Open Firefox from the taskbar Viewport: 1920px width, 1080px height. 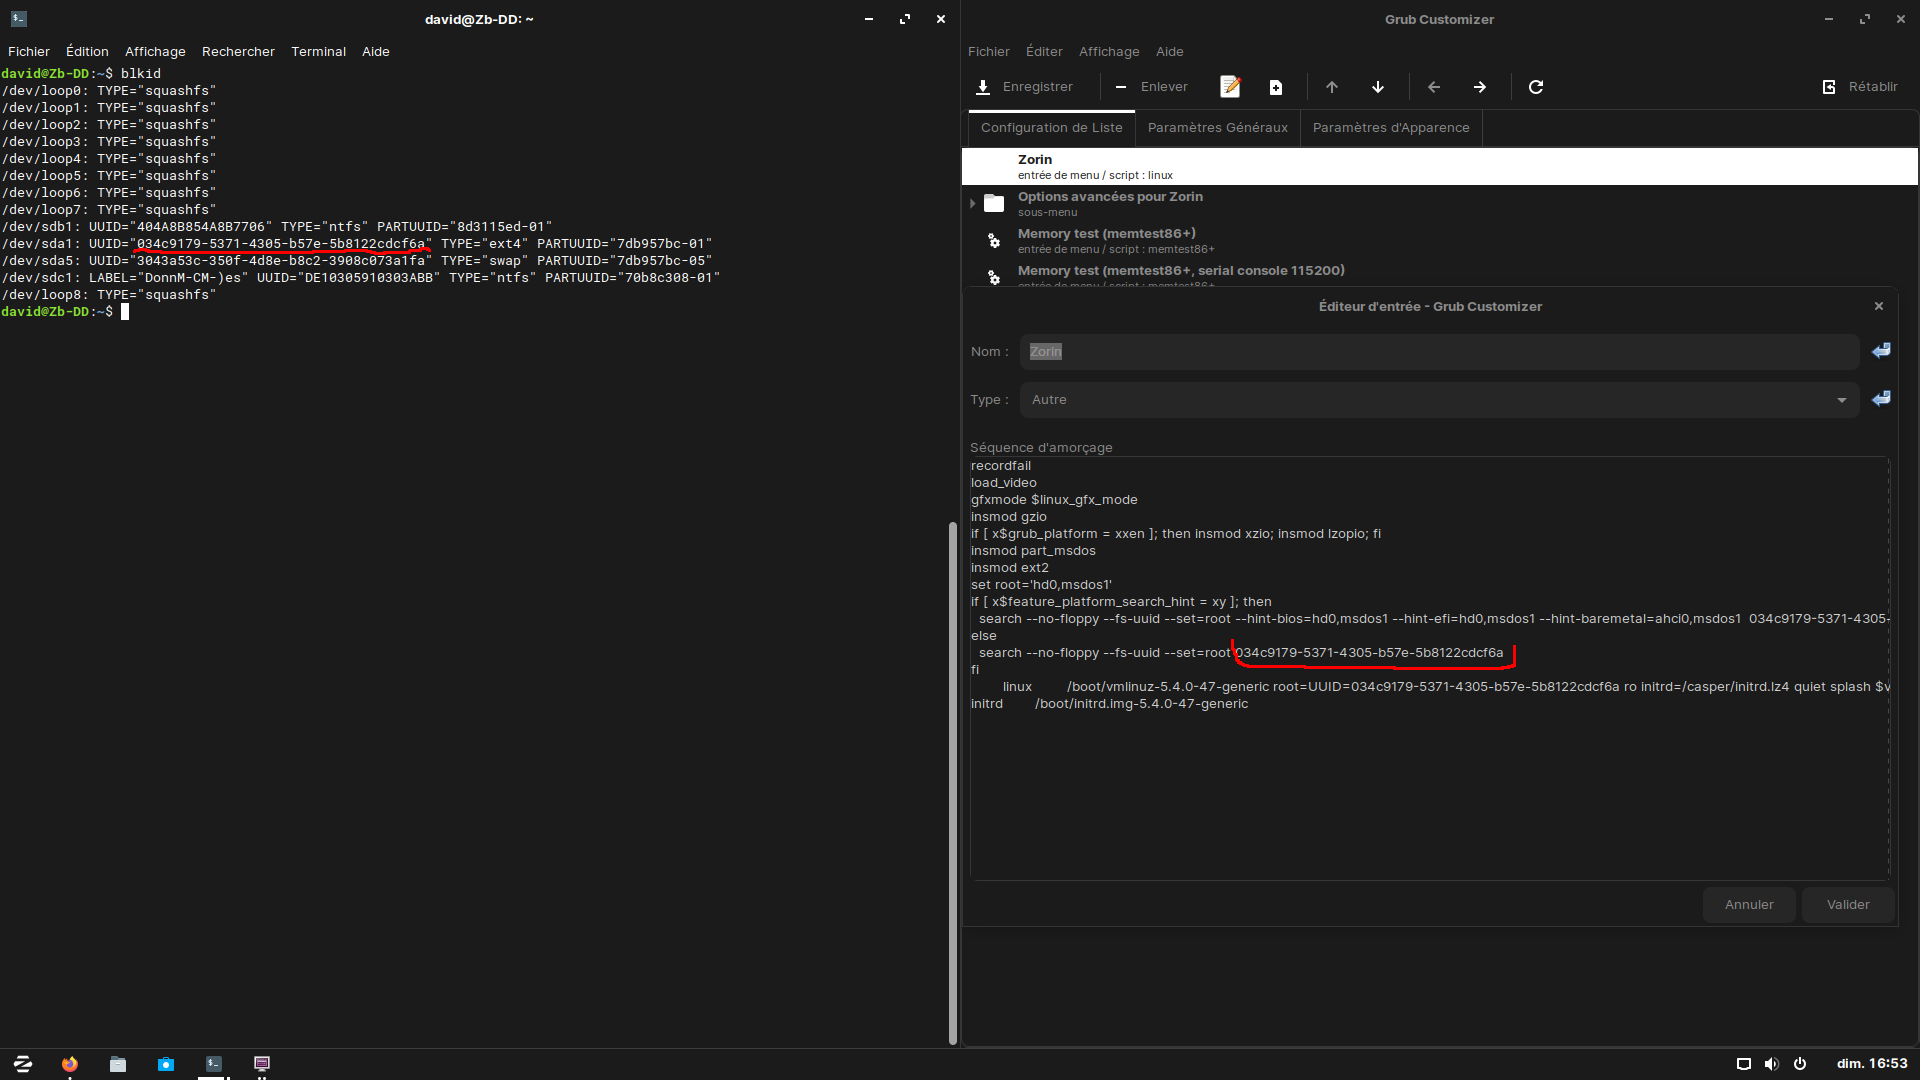pos(69,1064)
